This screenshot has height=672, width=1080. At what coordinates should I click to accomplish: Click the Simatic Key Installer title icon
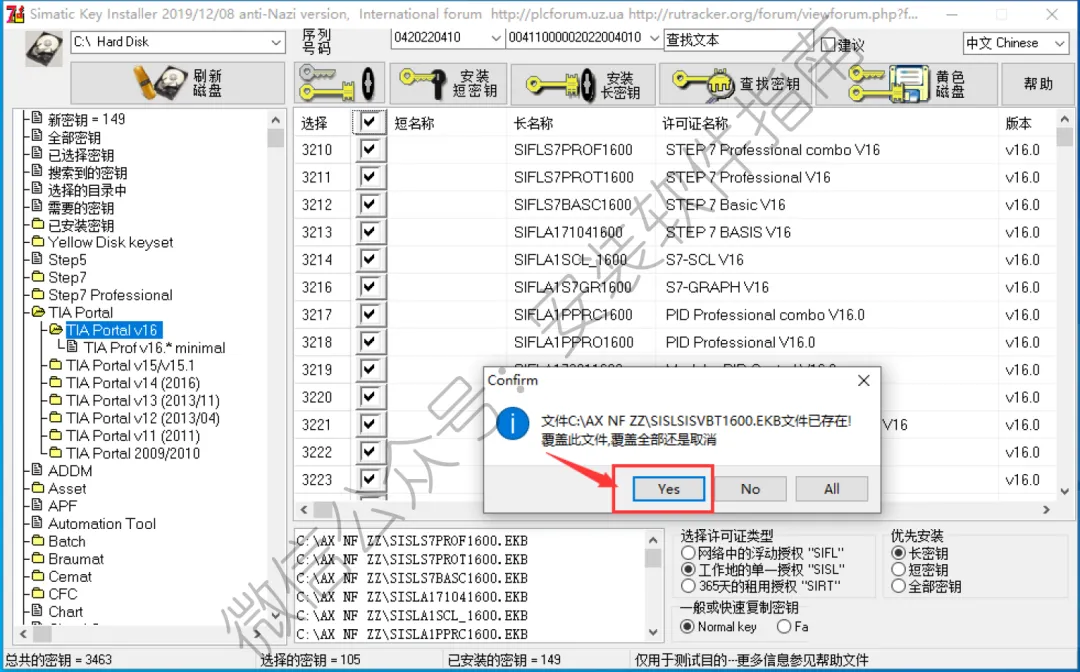tap(14, 14)
